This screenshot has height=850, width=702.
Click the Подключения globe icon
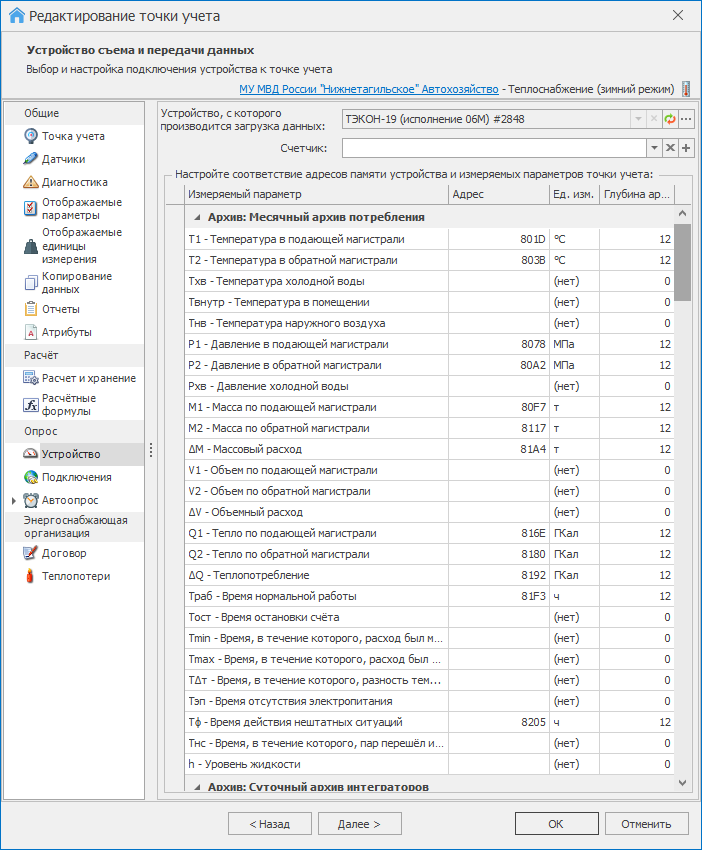31,477
